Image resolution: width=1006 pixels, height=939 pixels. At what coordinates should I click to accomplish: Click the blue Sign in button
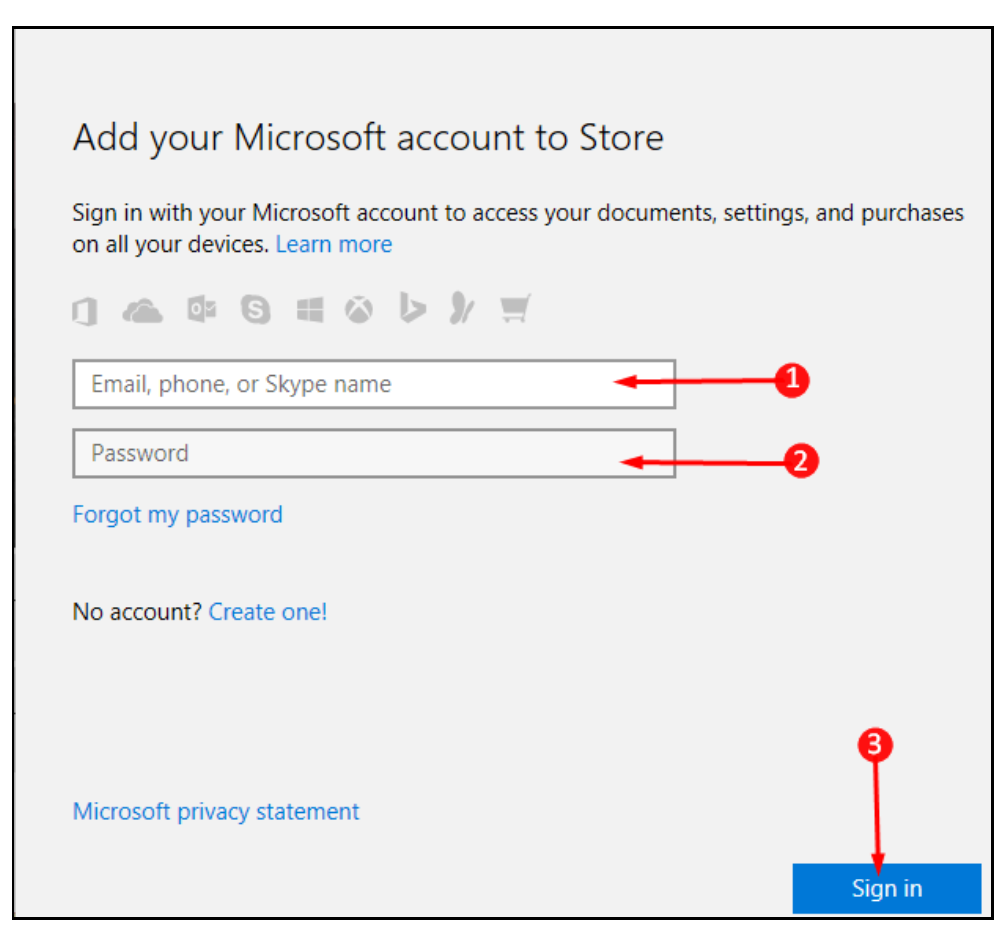click(887, 888)
